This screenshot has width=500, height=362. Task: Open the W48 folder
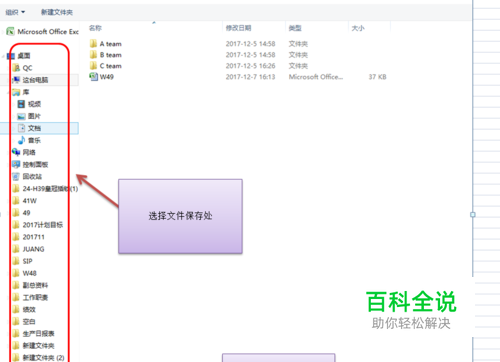(25, 273)
